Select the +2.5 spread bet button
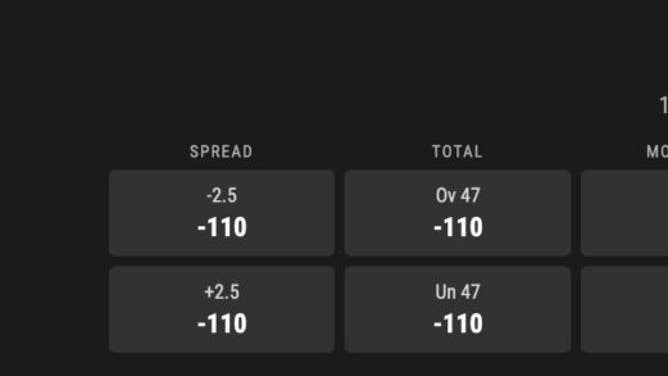The width and height of the screenshot is (668, 376). 222,310
